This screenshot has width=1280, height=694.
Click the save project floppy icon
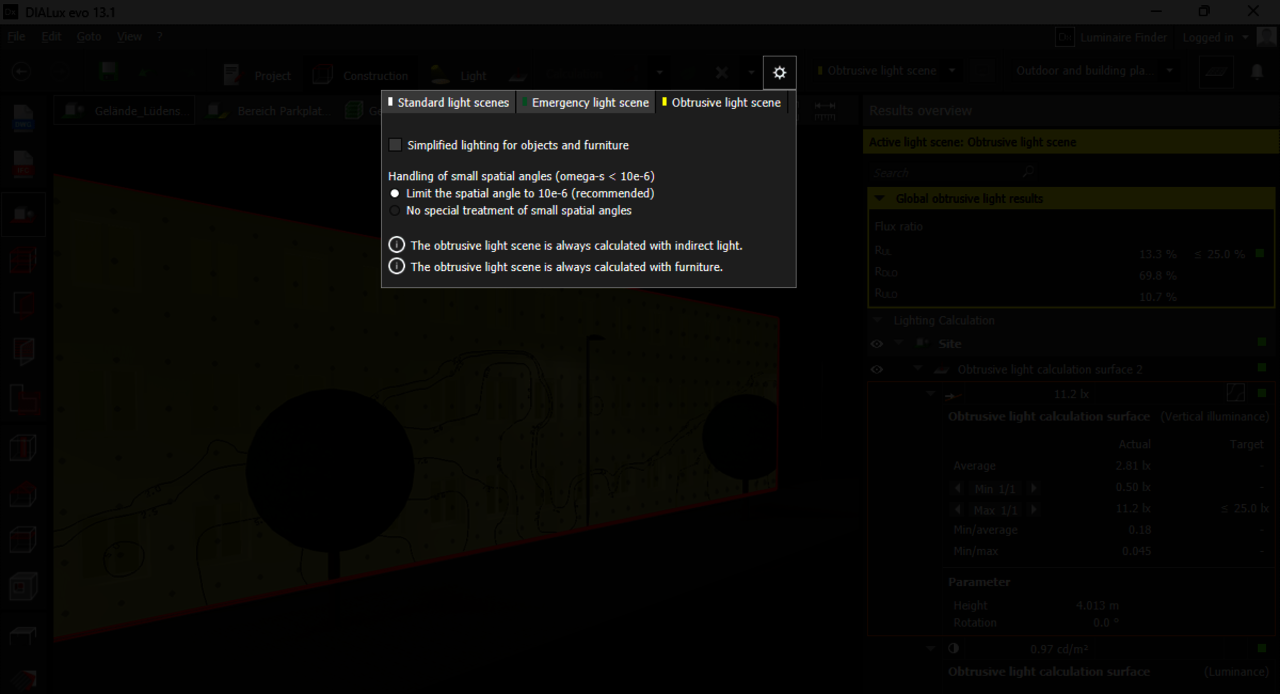[109, 72]
